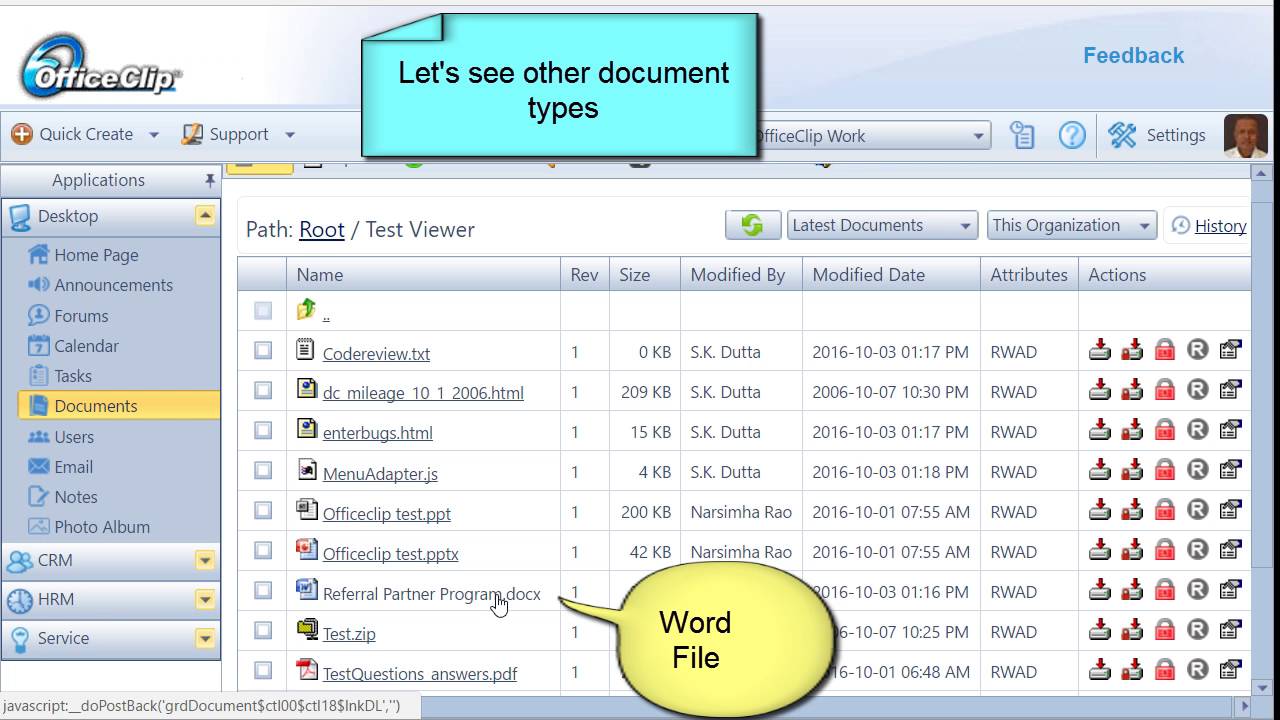Open the Codereview.txt file link
The width and height of the screenshot is (1280, 720).
[x=376, y=354]
